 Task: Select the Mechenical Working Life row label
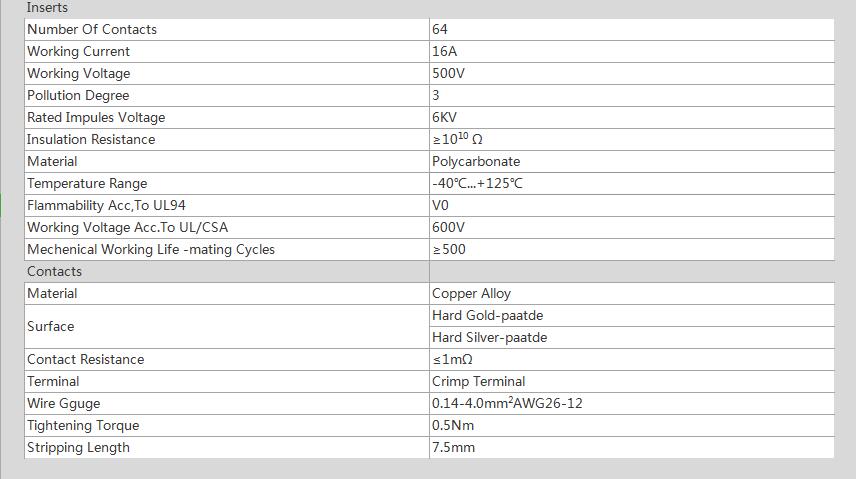(227, 250)
